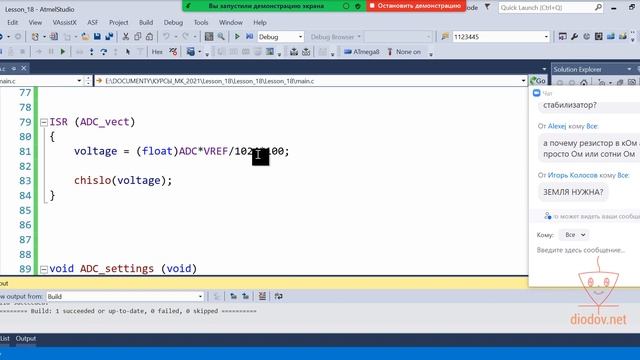Click the Stop screen sharing red button

(416, 6)
